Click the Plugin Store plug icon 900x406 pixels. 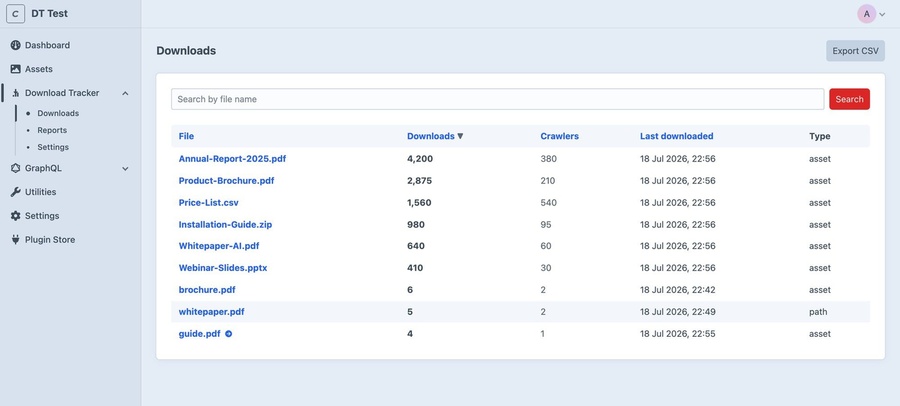(15, 239)
